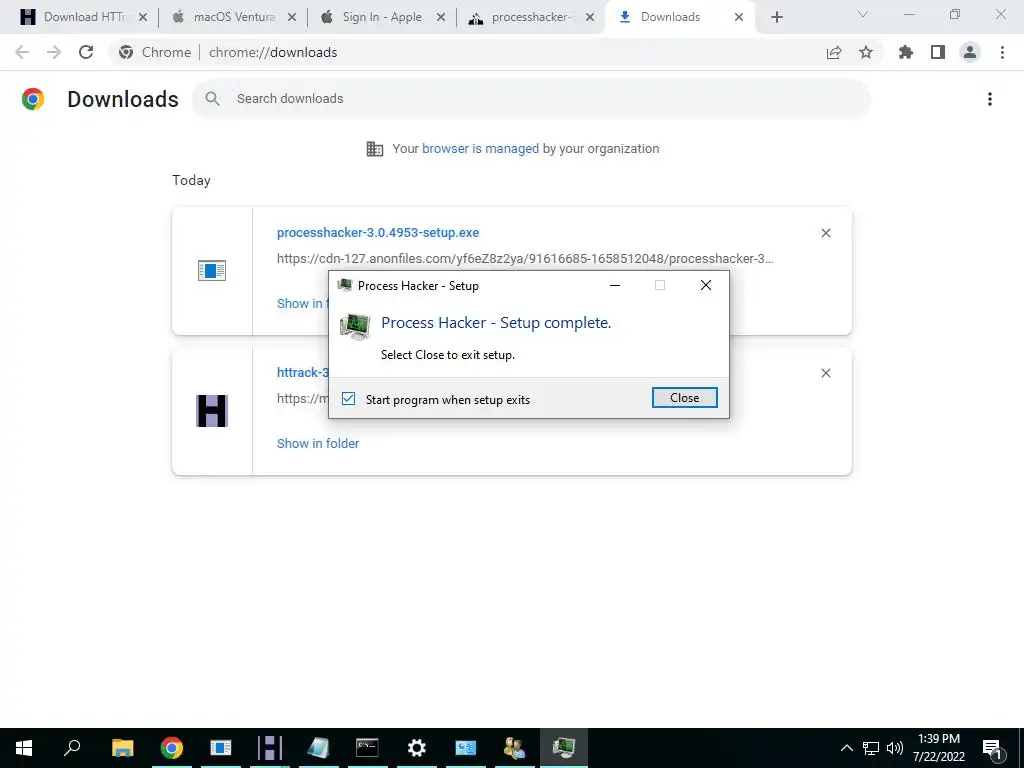Open Process Hacker setup taskbar icon
Viewport: 1024px width, 768px height.
click(564, 748)
